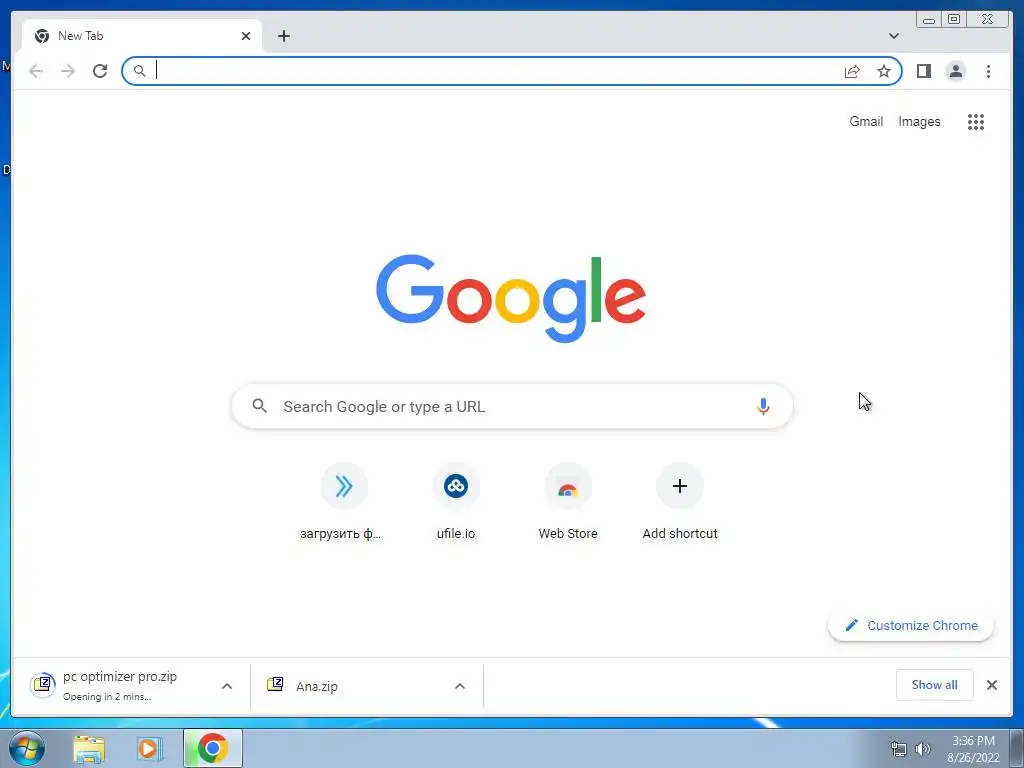
Task: Click the Chrome taskbar button
Action: tap(213, 748)
